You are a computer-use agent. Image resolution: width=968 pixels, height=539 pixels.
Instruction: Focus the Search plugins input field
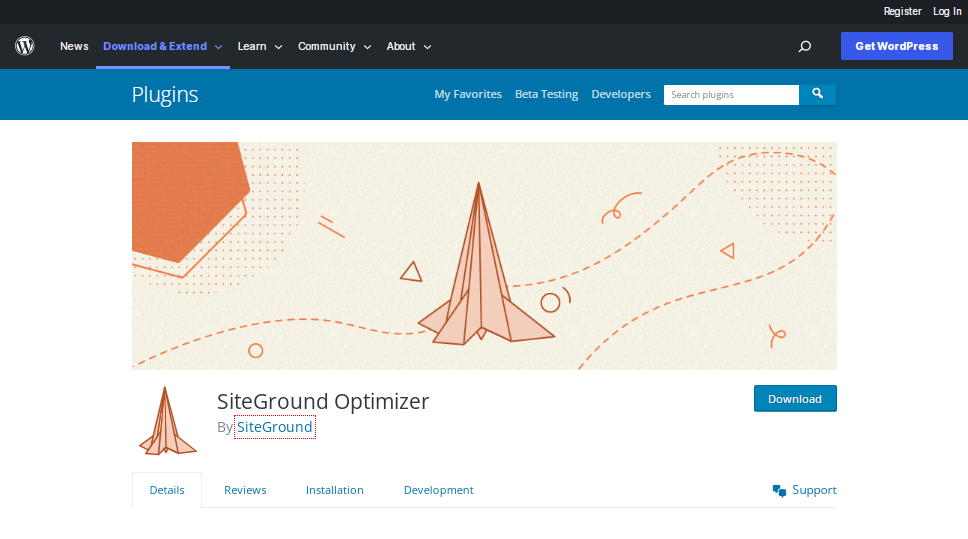(x=731, y=94)
